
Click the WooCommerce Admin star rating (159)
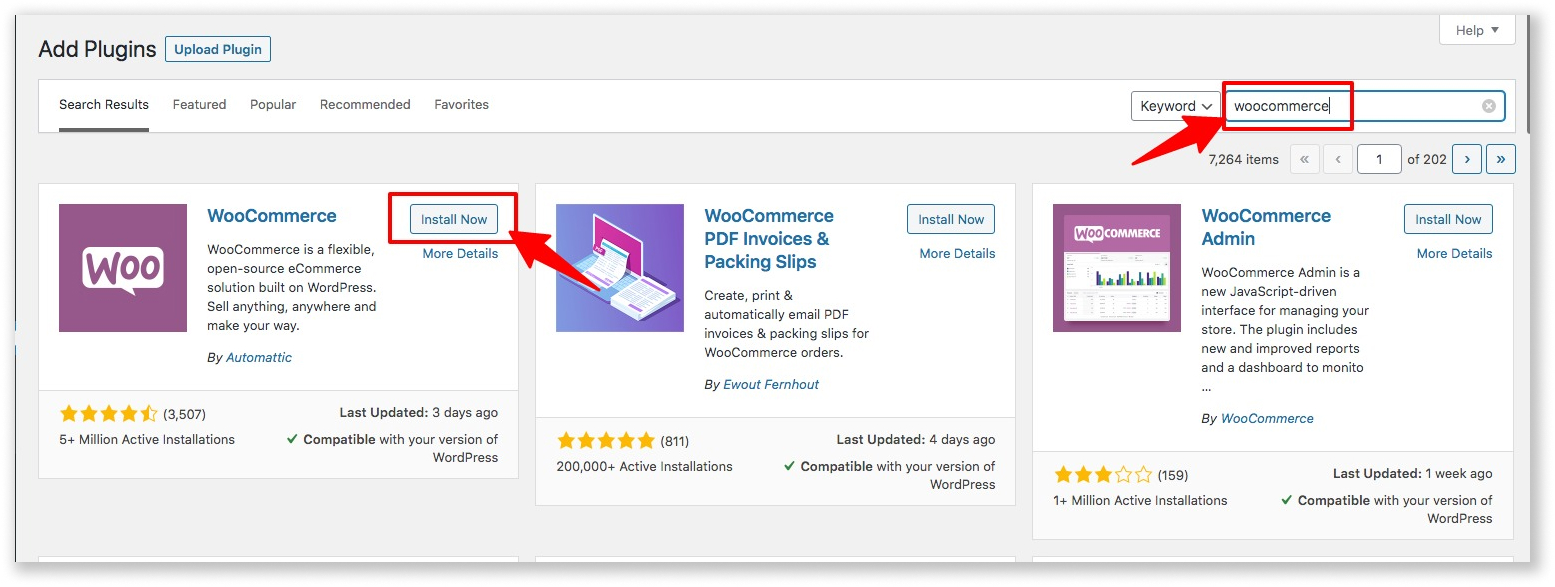pyautogui.click(x=1102, y=475)
